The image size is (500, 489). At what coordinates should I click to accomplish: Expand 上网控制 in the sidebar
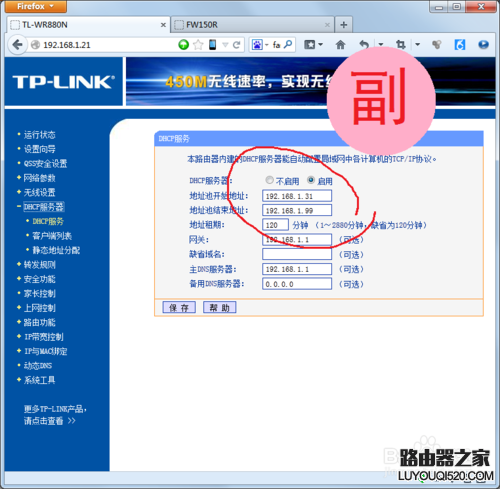point(39,308)
